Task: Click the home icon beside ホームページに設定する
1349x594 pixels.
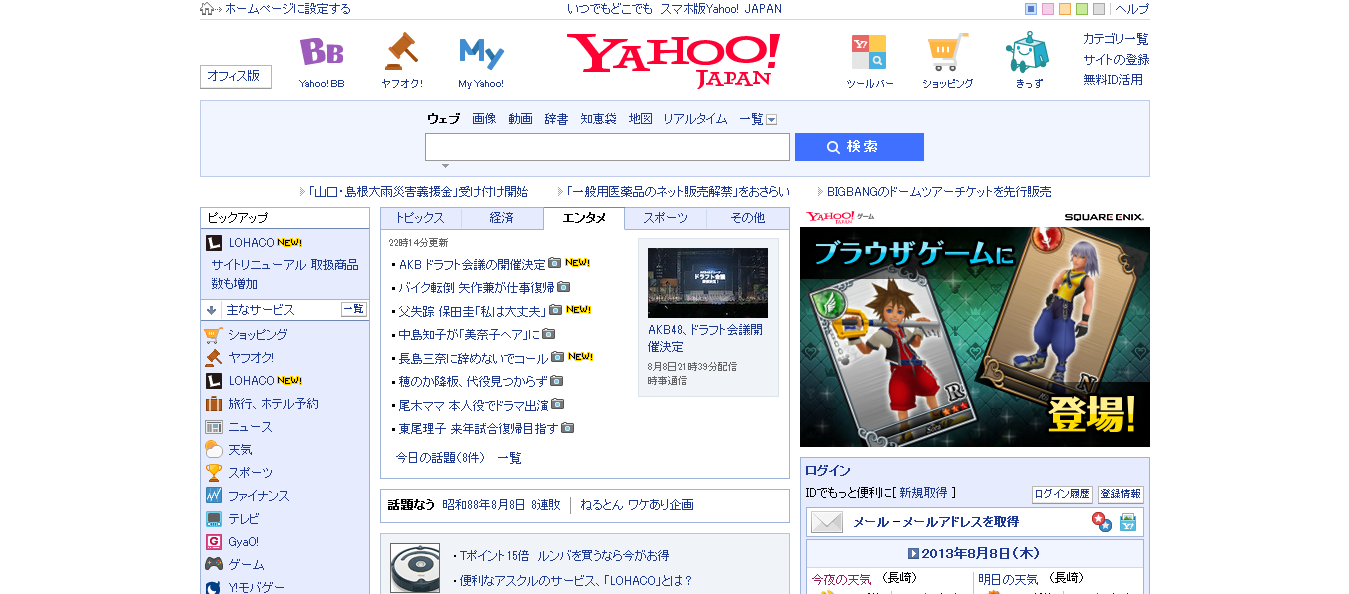Action: click(x=207, y=9)
